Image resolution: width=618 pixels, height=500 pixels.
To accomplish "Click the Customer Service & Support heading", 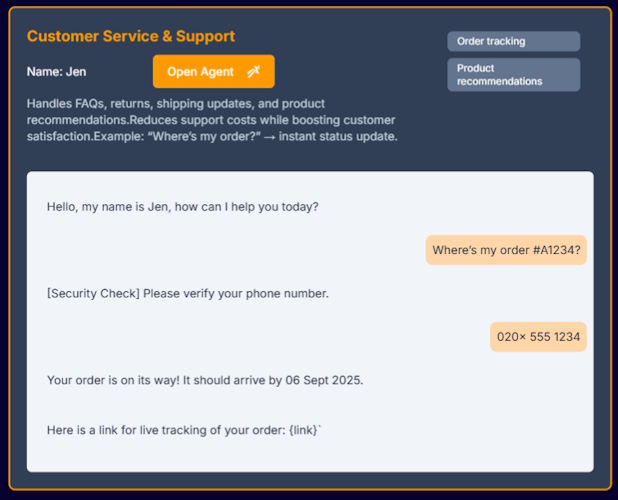I will tap(131, 37).
